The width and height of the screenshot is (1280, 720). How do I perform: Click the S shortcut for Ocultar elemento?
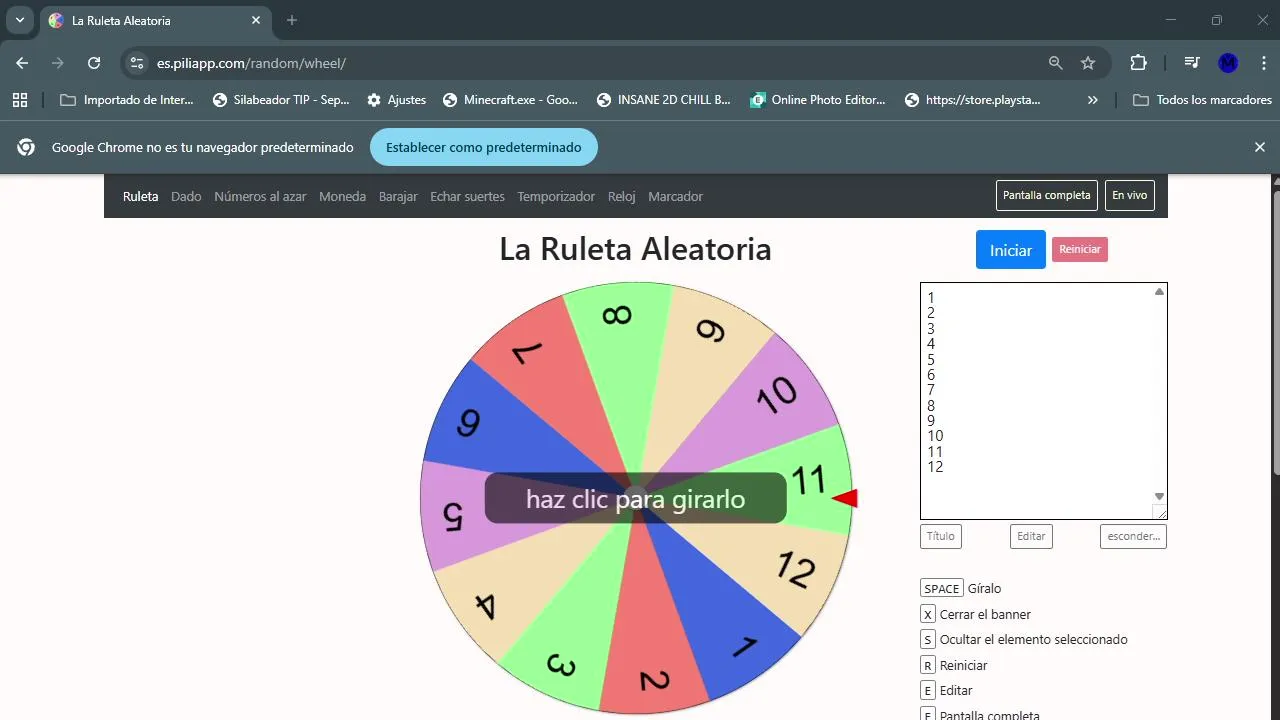(x=928, y=640)
